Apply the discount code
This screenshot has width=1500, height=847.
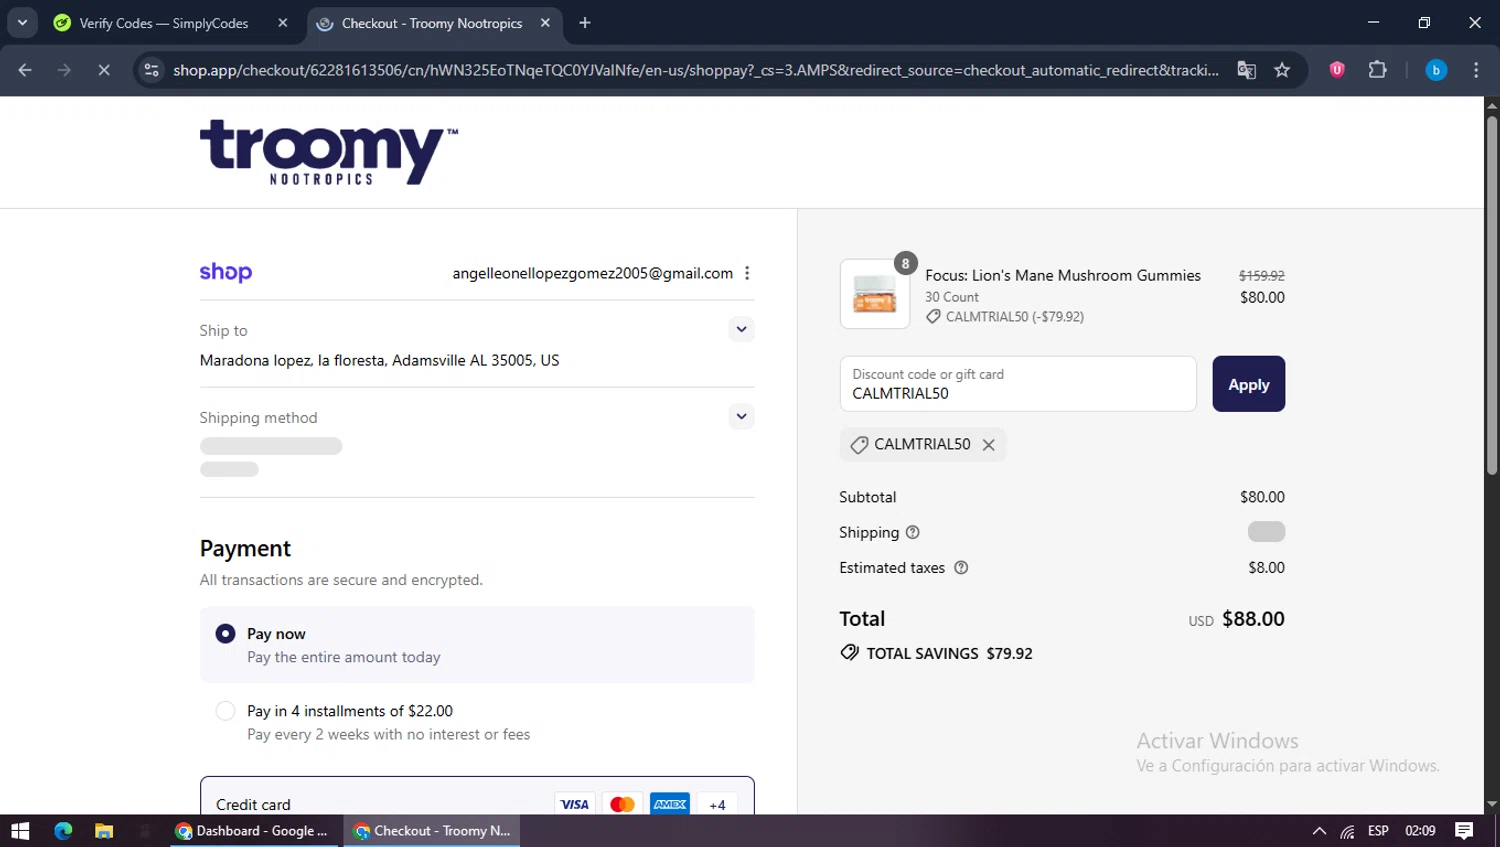coord(1249,384)
